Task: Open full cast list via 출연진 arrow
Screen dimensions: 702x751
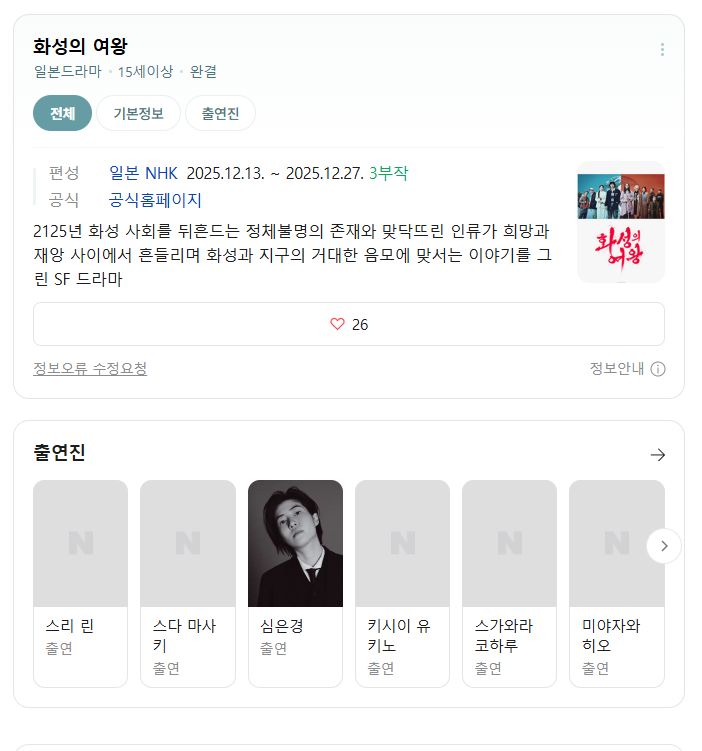Action: pyautogui.click(x=658, y=455)
